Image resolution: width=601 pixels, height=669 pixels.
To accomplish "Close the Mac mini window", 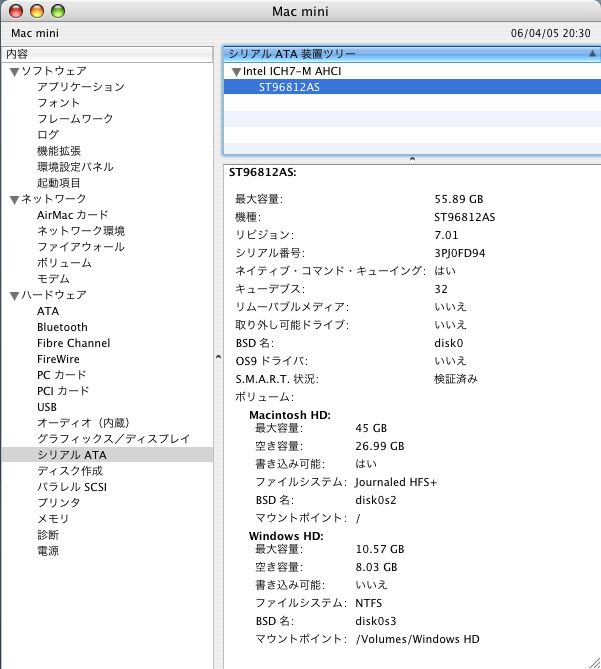I will [16, 11].
